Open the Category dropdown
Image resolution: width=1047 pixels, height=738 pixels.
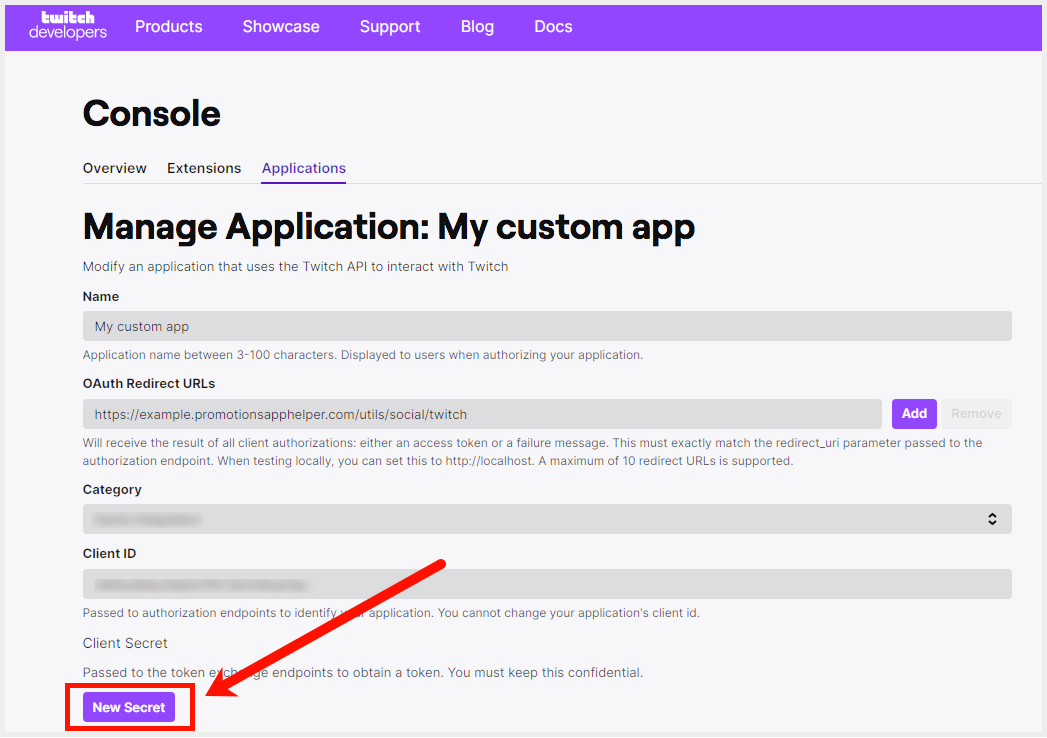coord(547,519)
